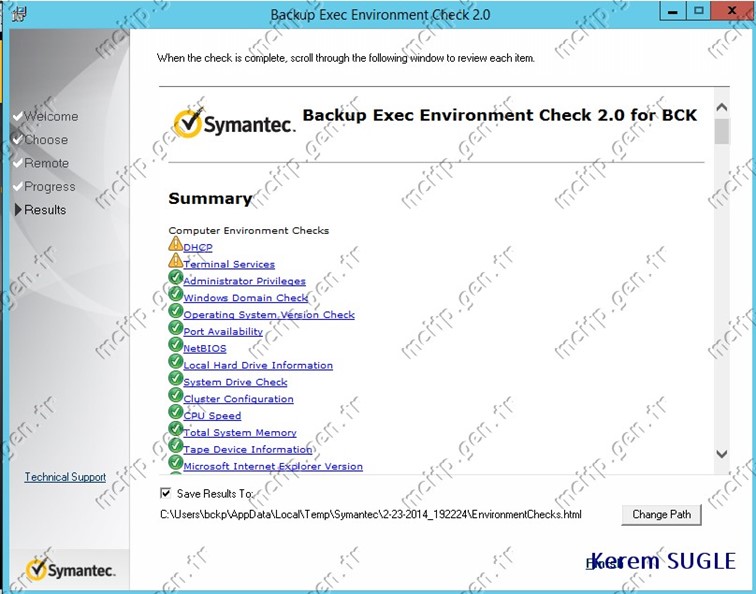Close the Environment Check window
The height and width of the screenshot is (594, 756).
pyautogui.click(x=732, y=12)
